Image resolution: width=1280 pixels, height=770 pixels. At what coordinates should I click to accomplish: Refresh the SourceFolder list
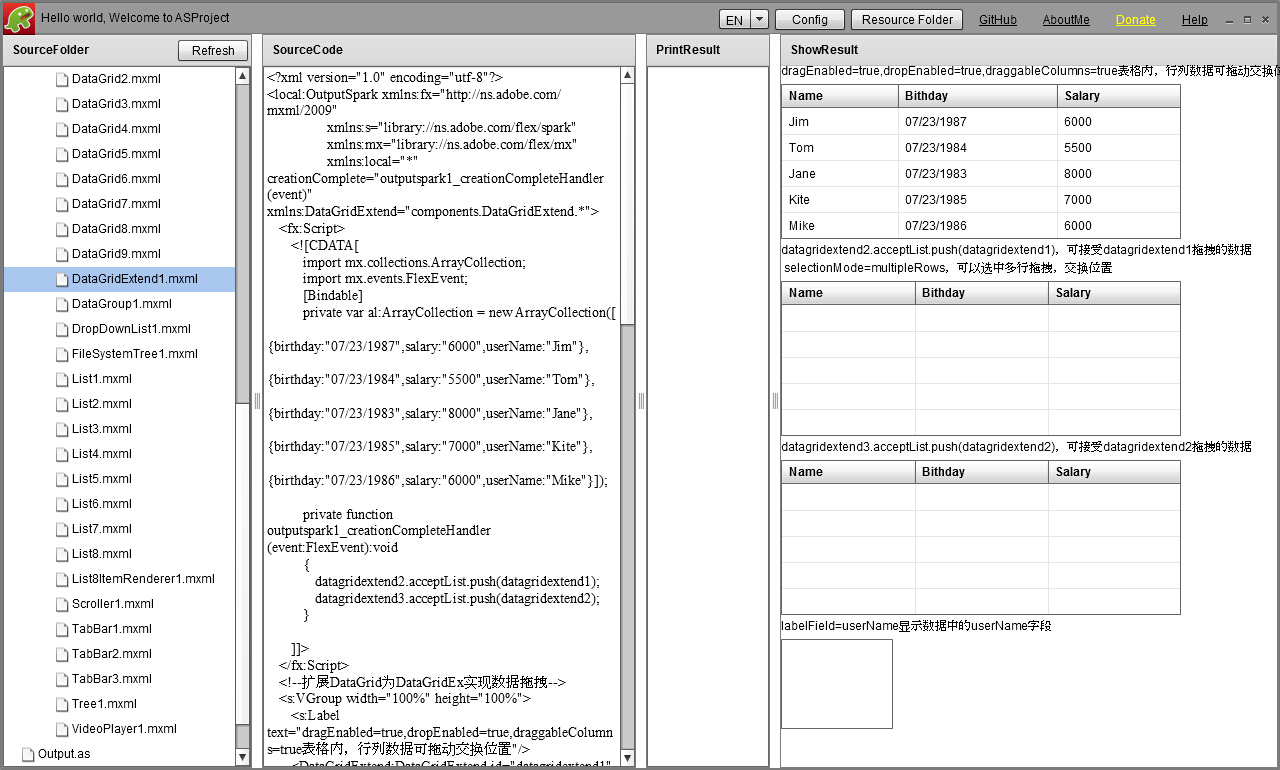pyautogui.click(x=213, y=51)
